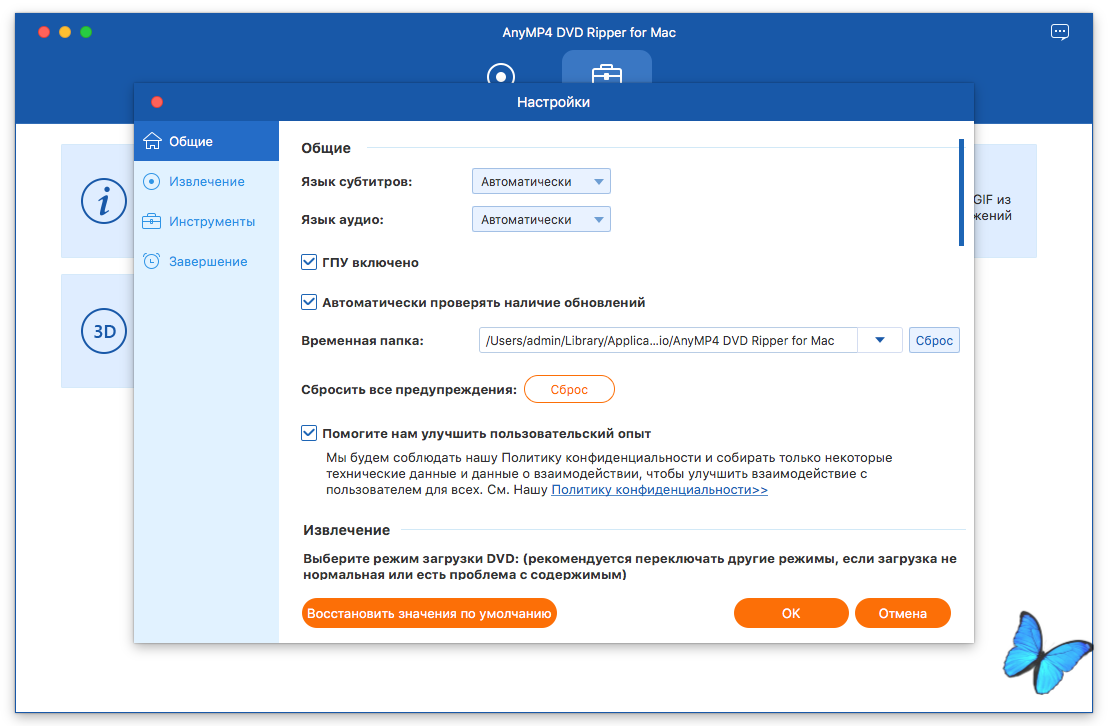Disable the ГПУ включено checkbox
1114x726 pixels.
309,262
